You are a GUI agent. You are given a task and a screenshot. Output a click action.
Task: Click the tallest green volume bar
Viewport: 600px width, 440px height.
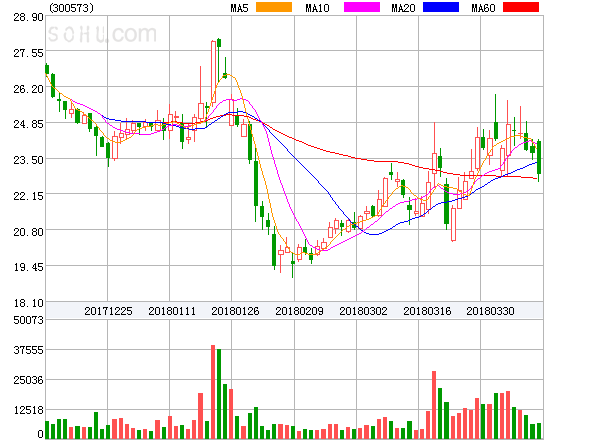(x=219, y=394)
